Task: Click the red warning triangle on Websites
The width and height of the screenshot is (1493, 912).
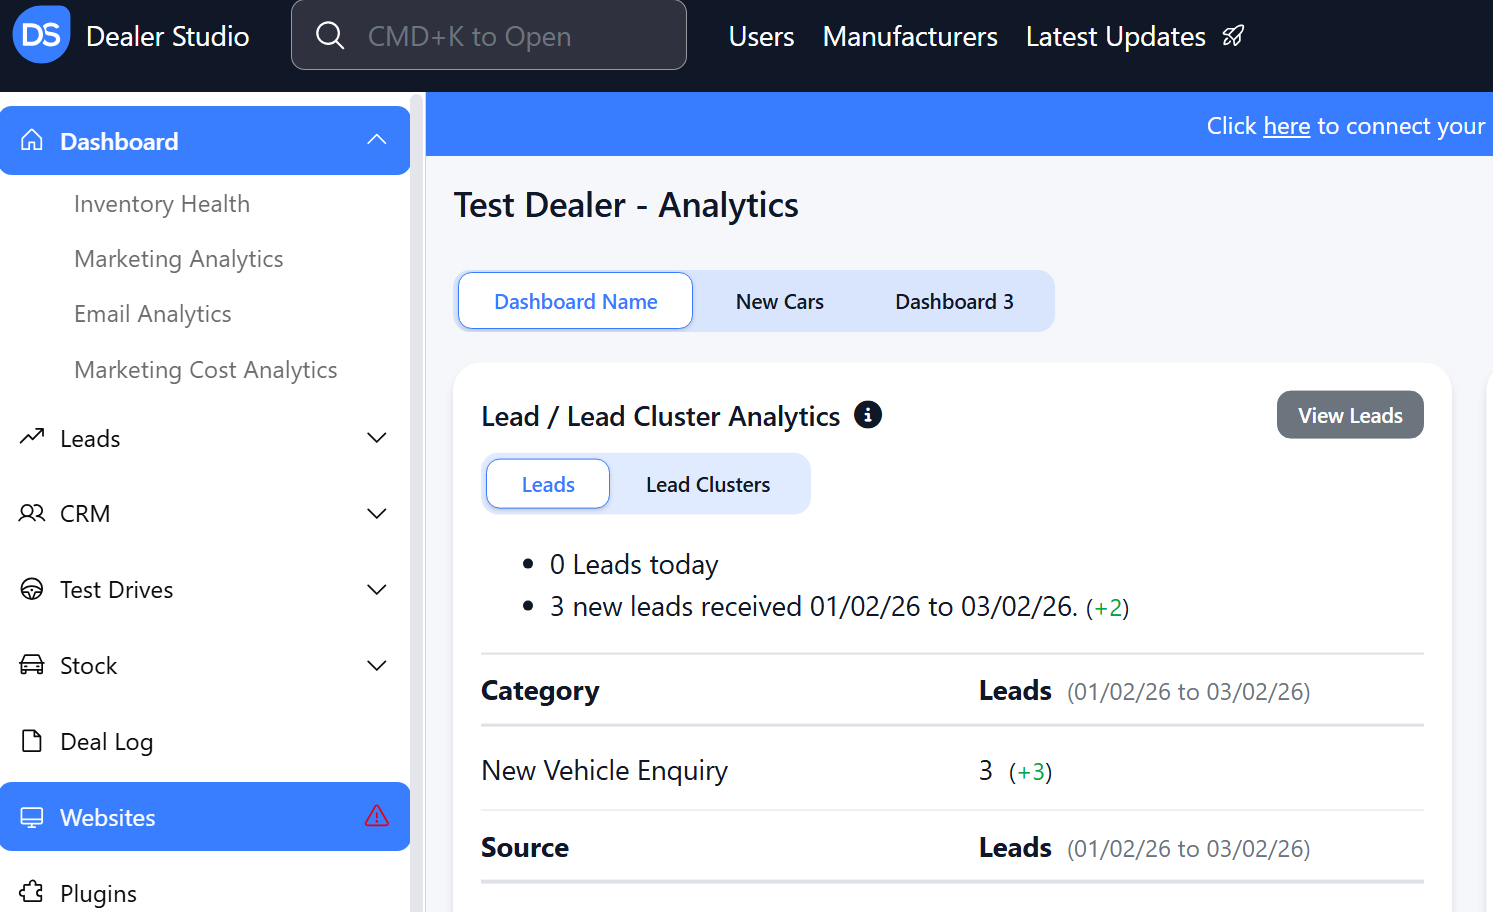Action: coord(377,816)
